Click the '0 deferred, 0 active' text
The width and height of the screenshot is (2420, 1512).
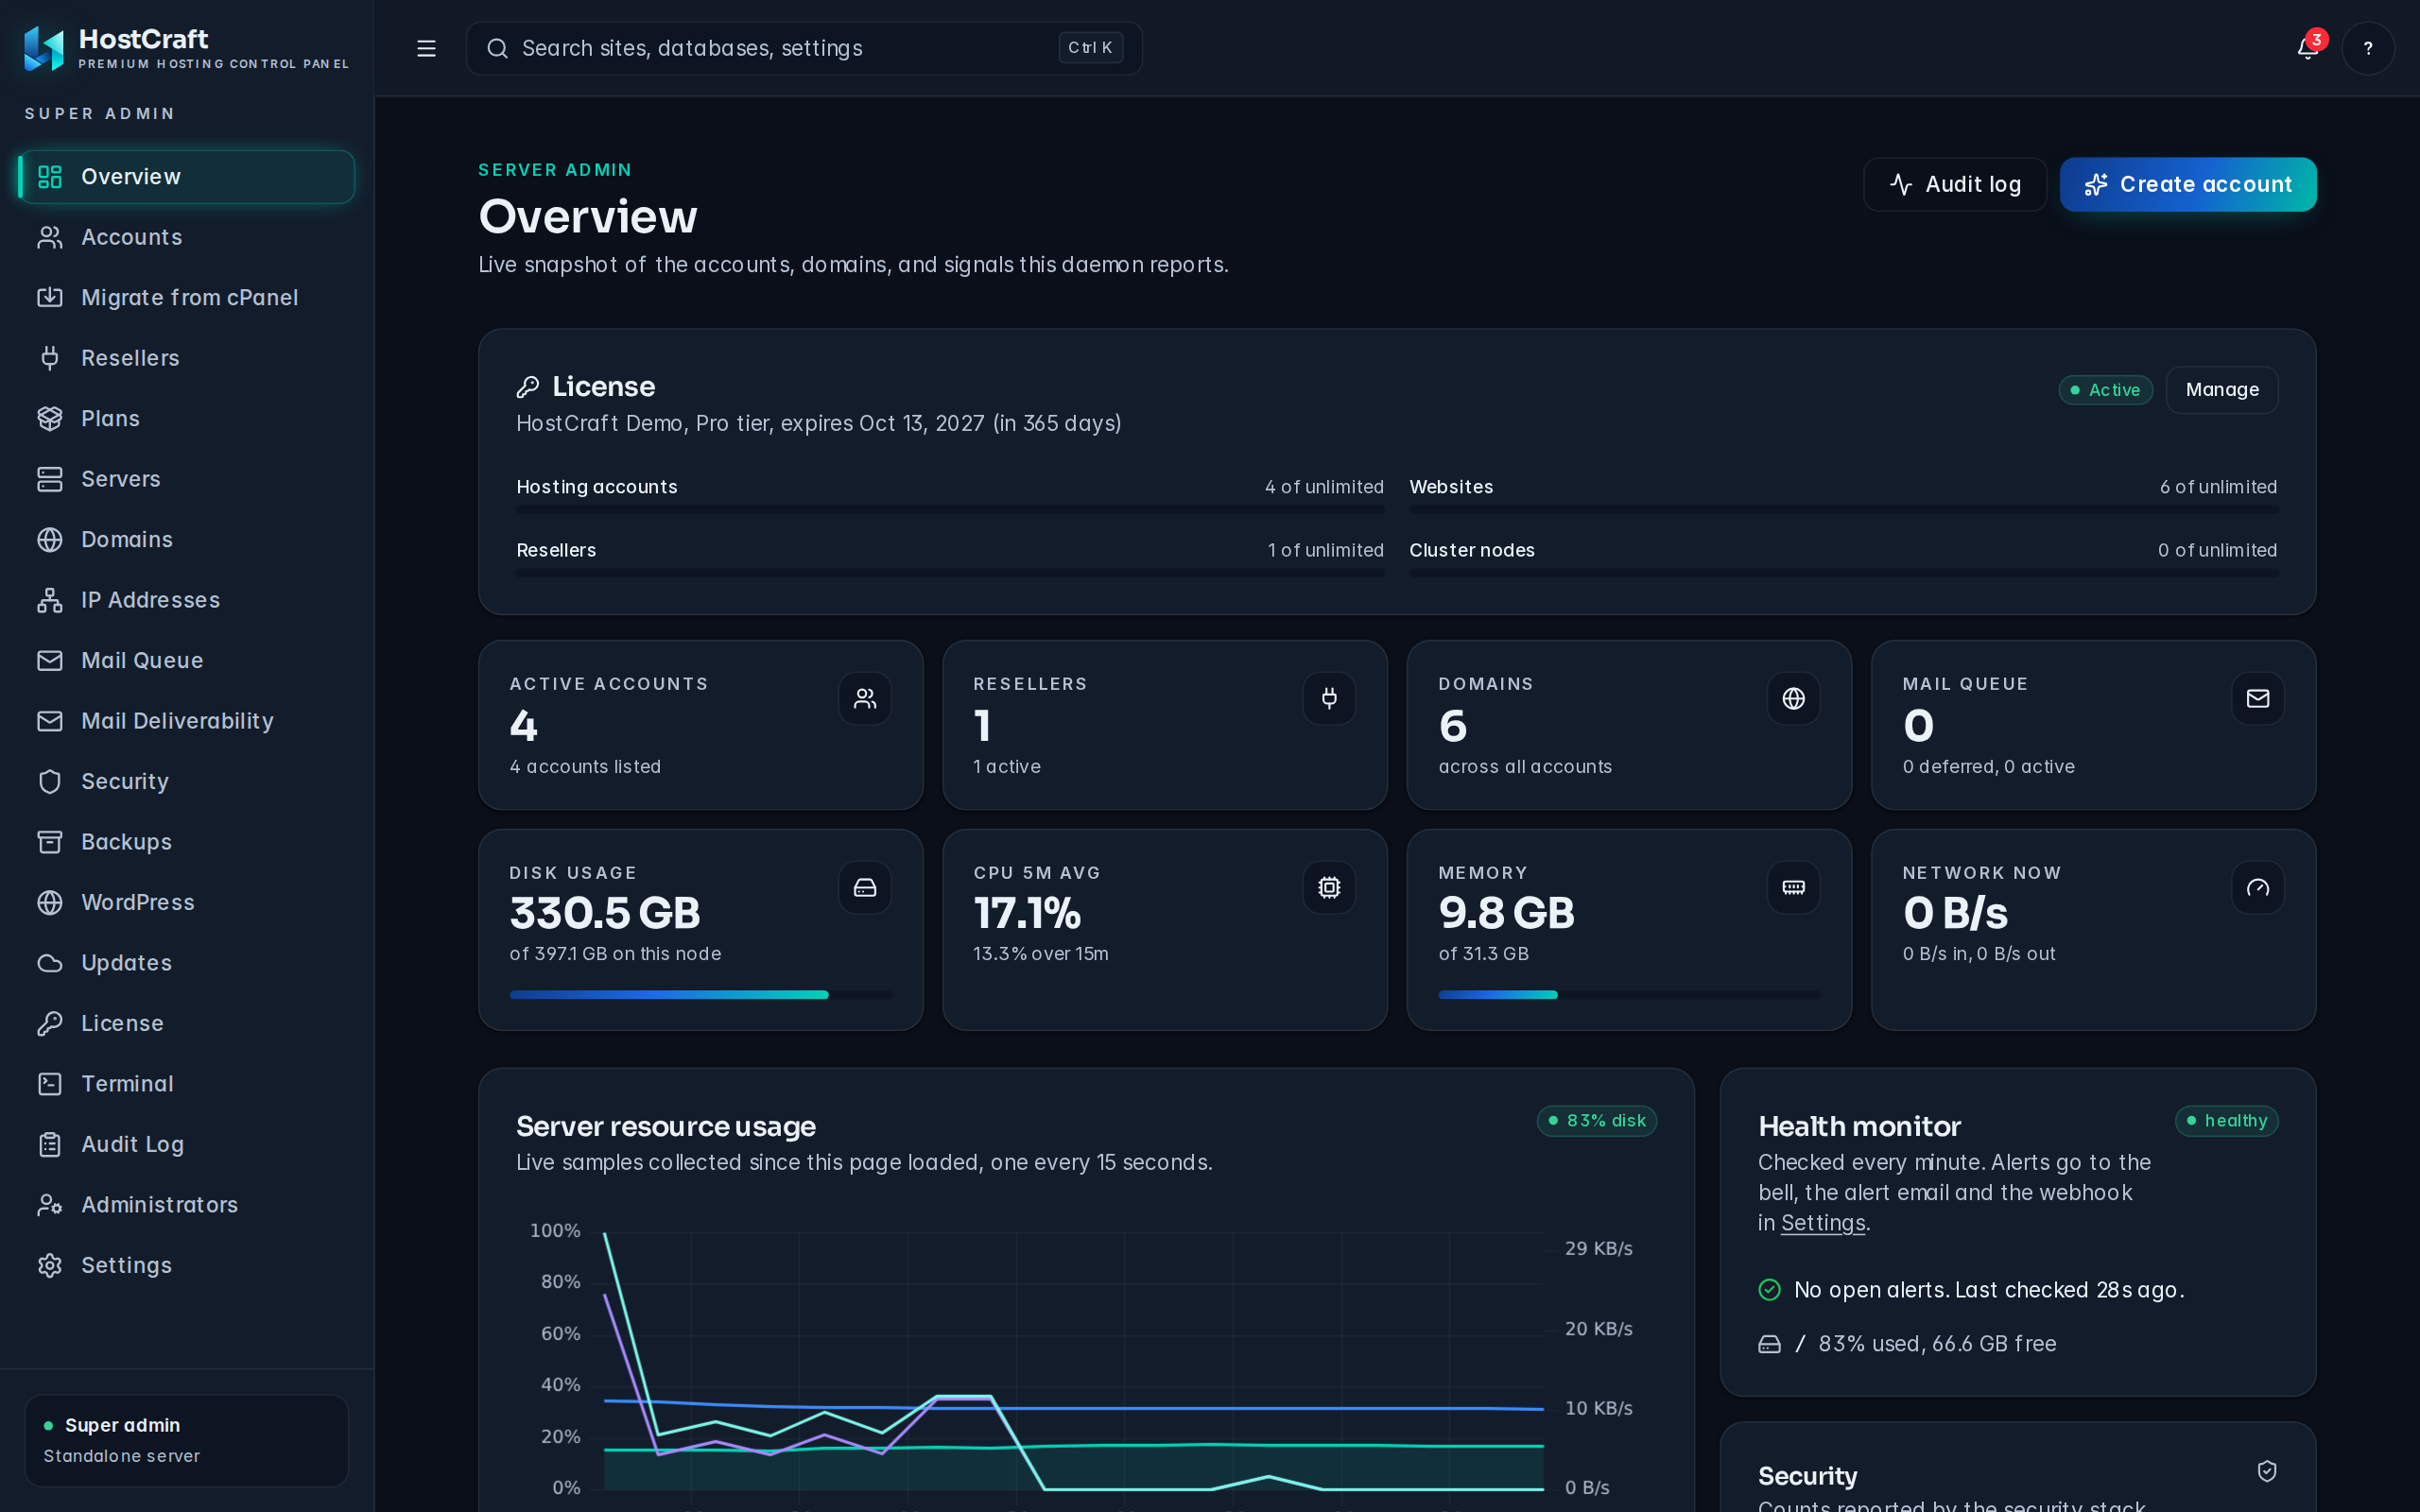click(x=1988, y=767)
